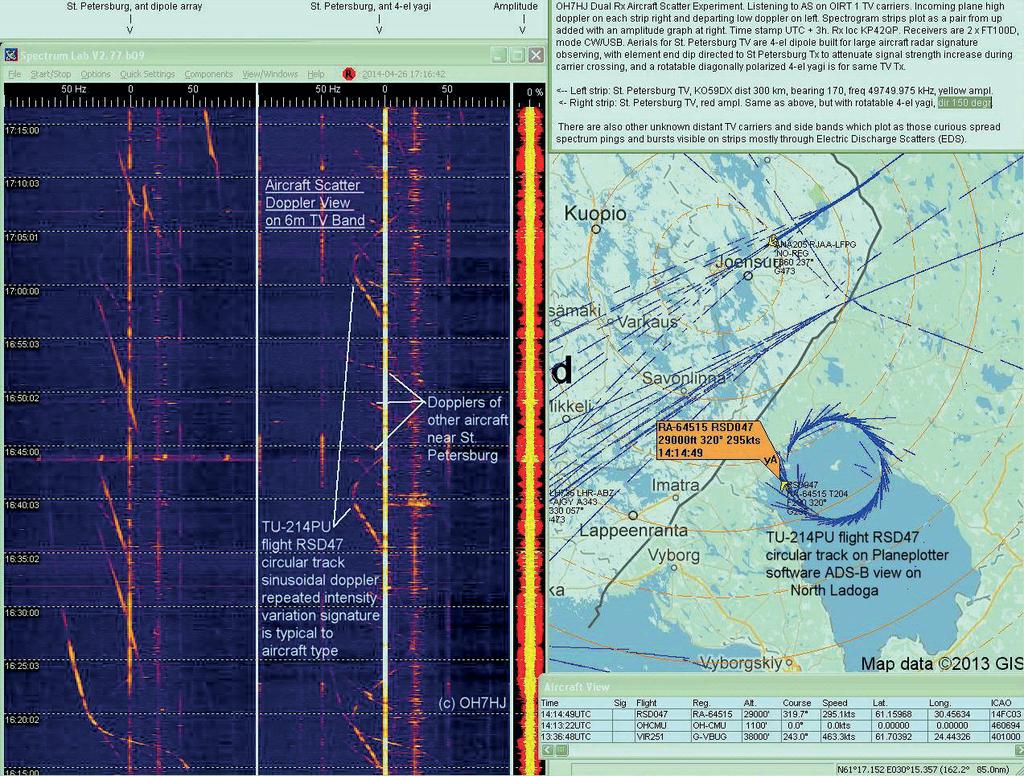The width and height of the screenshot is (1024, 776).
Task: Click the Imatra city label on map
Action: click(675, 485)
